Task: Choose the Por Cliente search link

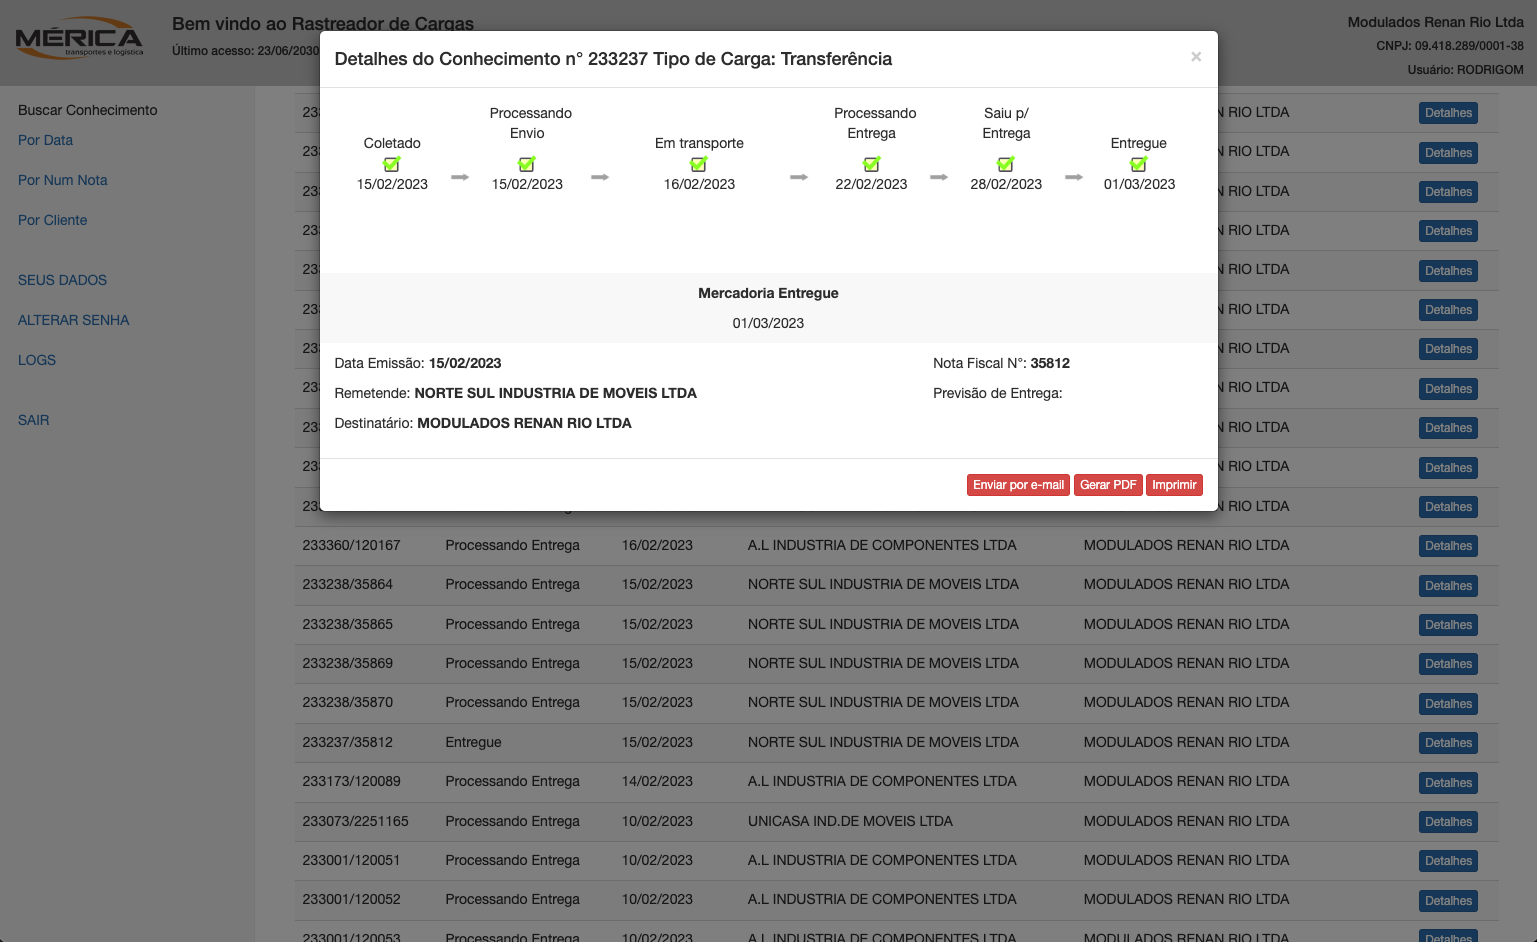Action: tap(52, 220)
